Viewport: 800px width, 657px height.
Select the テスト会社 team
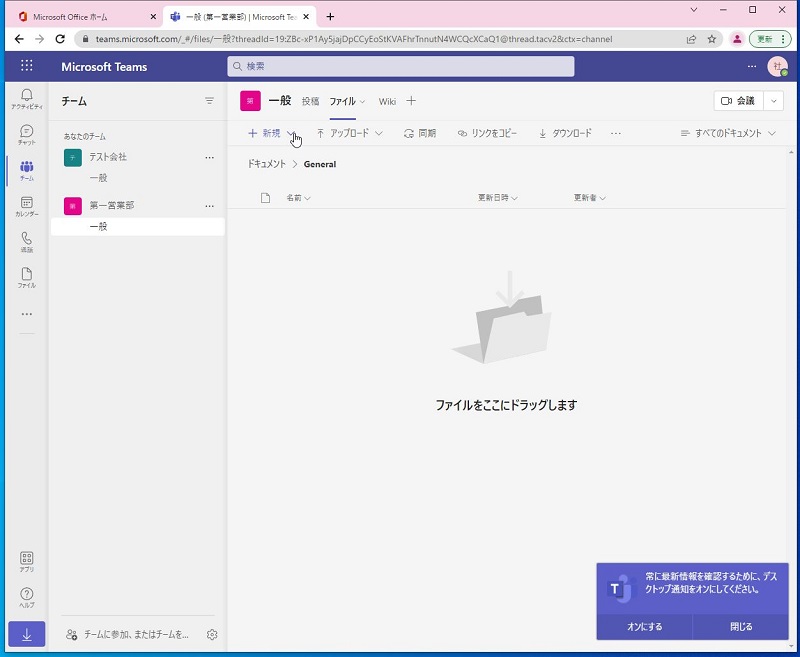click(108, 157)
